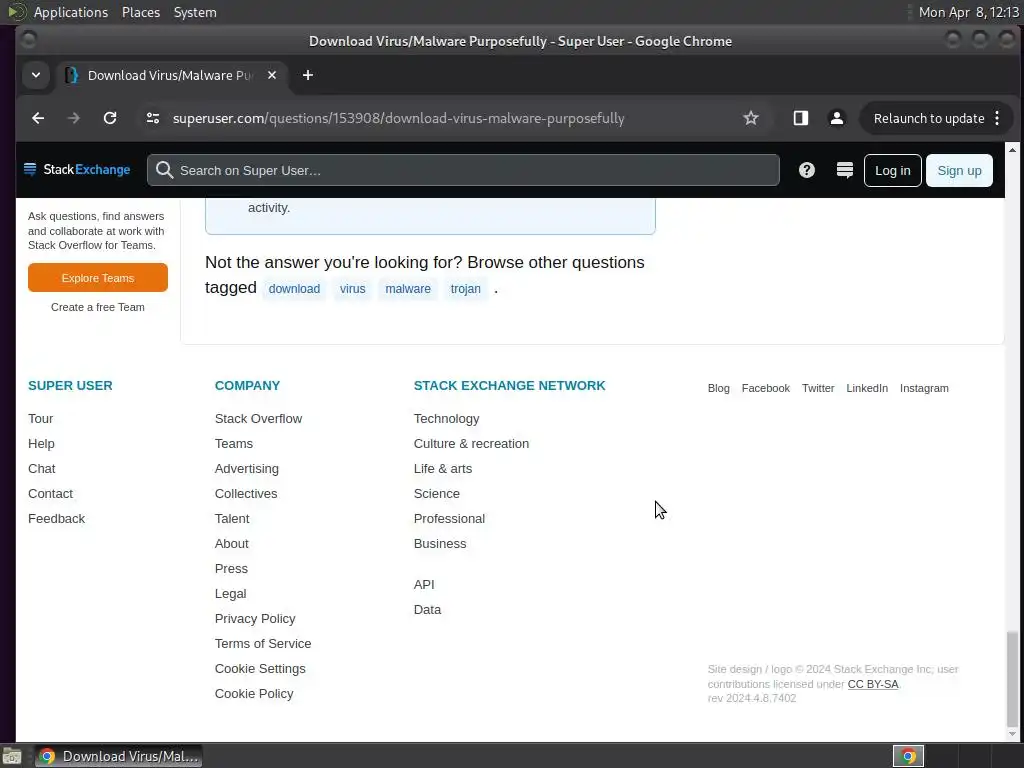The height and width of the screenshot is (768, 1024).
Task: Open the Advertising footer link
Action: [247, 468]
